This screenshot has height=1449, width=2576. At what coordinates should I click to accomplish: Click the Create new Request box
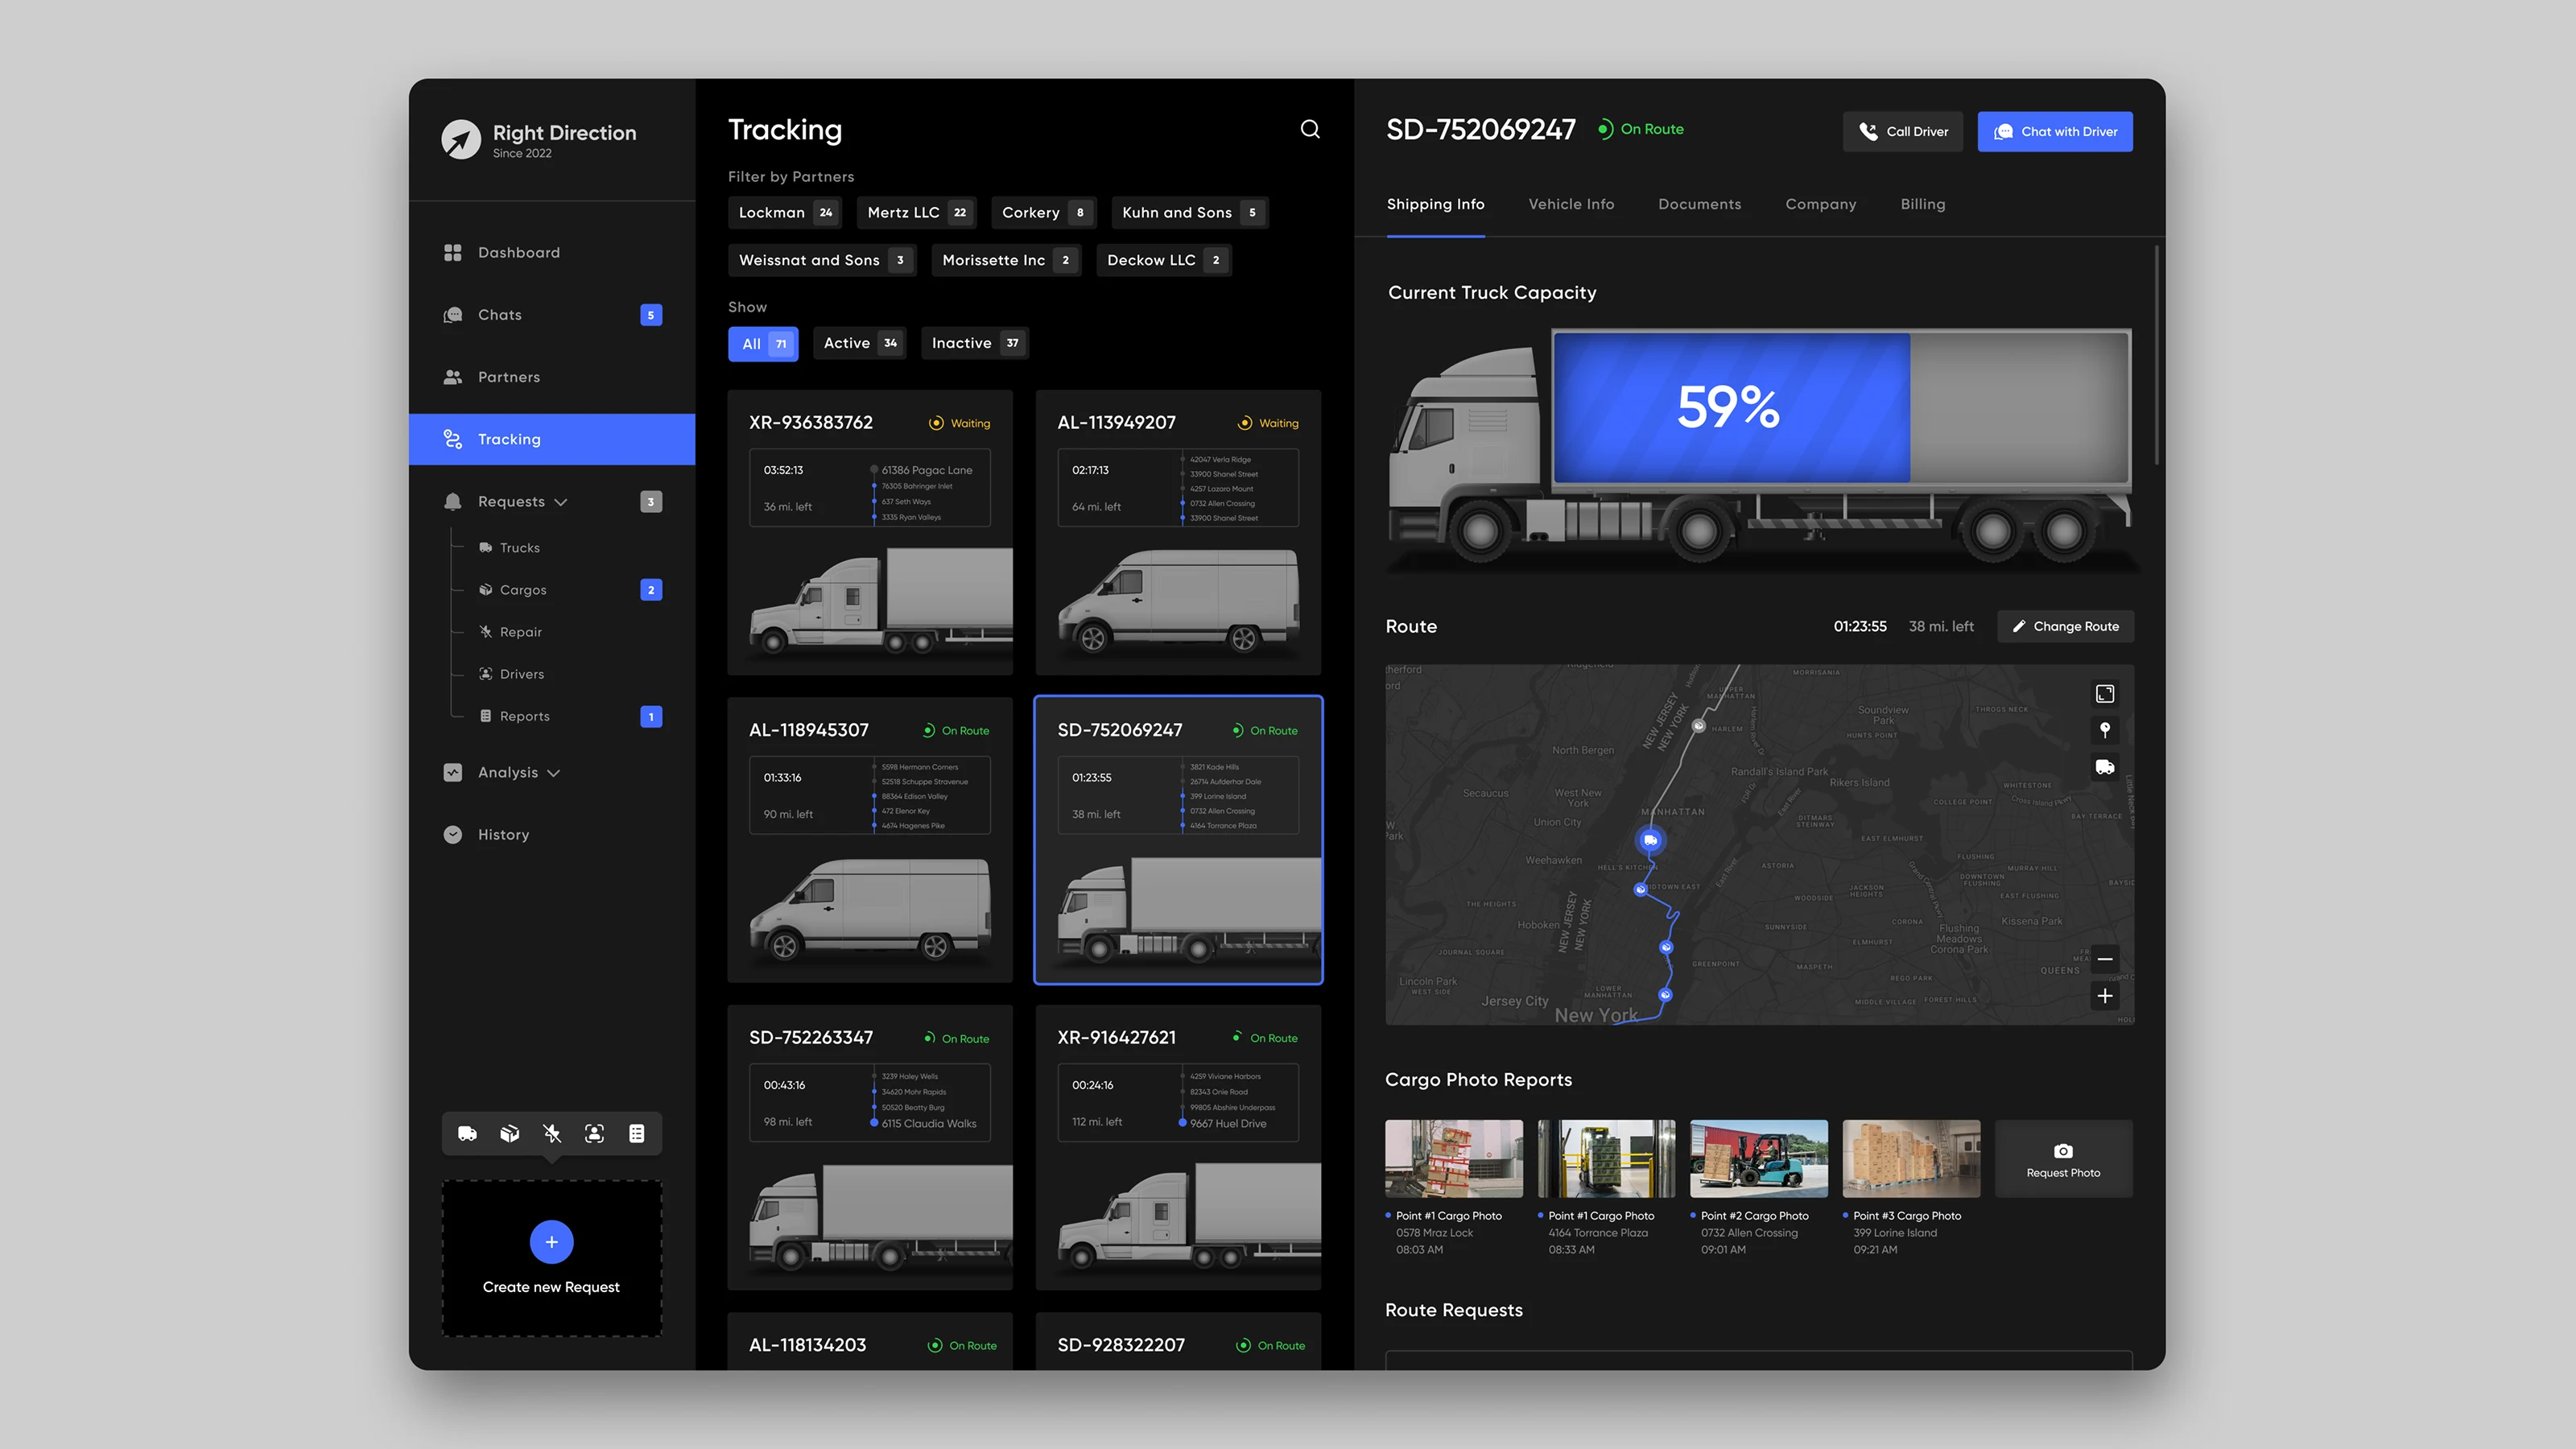tap(551, 1258)
